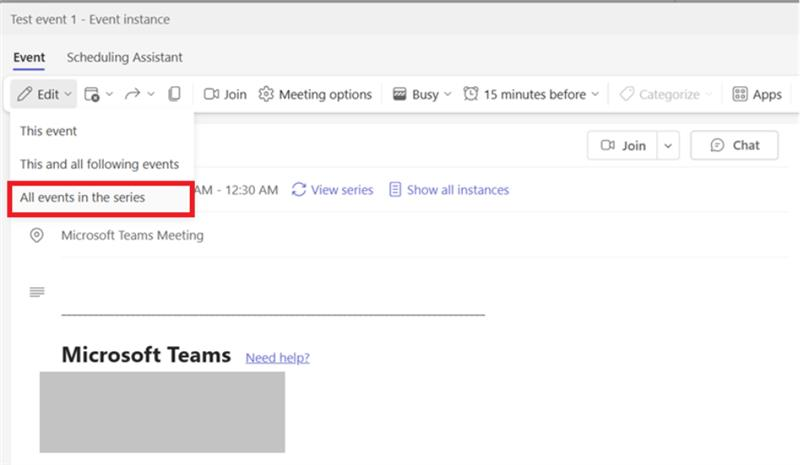The width and height of the screenshot is (800, 465).
Task: Click the Test event 1 window title
Action: (90, 19)
